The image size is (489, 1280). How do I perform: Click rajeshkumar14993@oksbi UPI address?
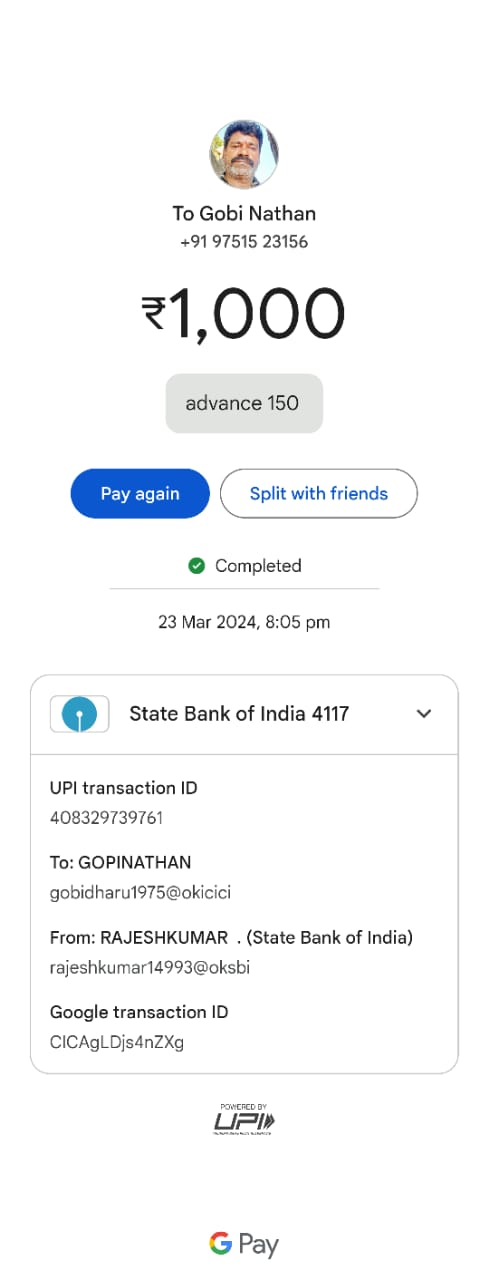(x=149, y=968)
